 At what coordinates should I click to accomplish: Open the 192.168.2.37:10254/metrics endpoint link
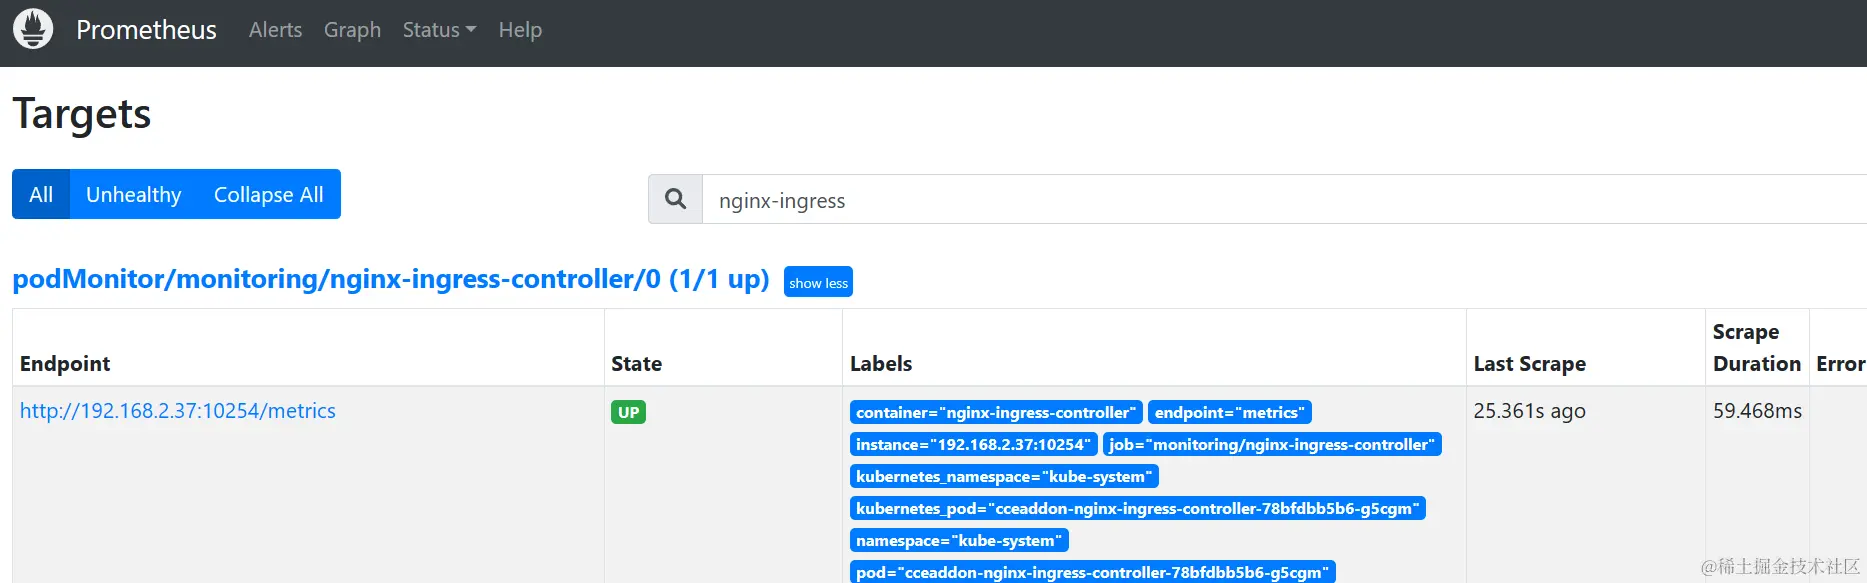[x=178, y=411]
